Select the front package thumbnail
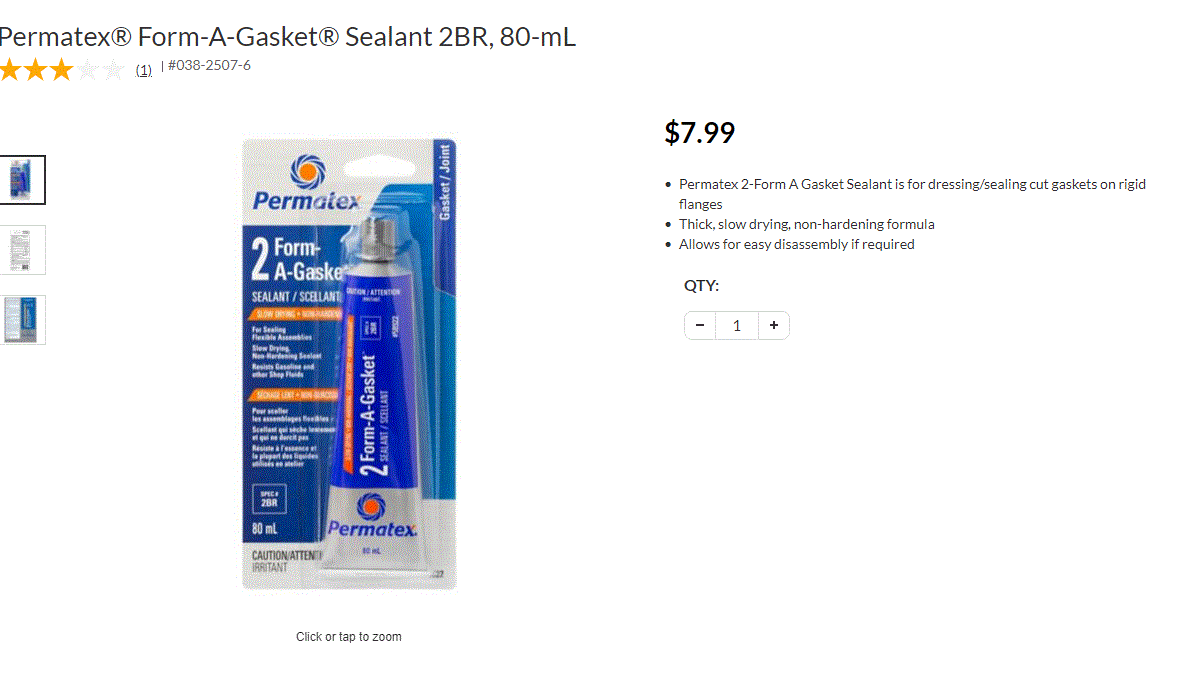Viewport: 1193px width, 681px height. tap(22, 180)
